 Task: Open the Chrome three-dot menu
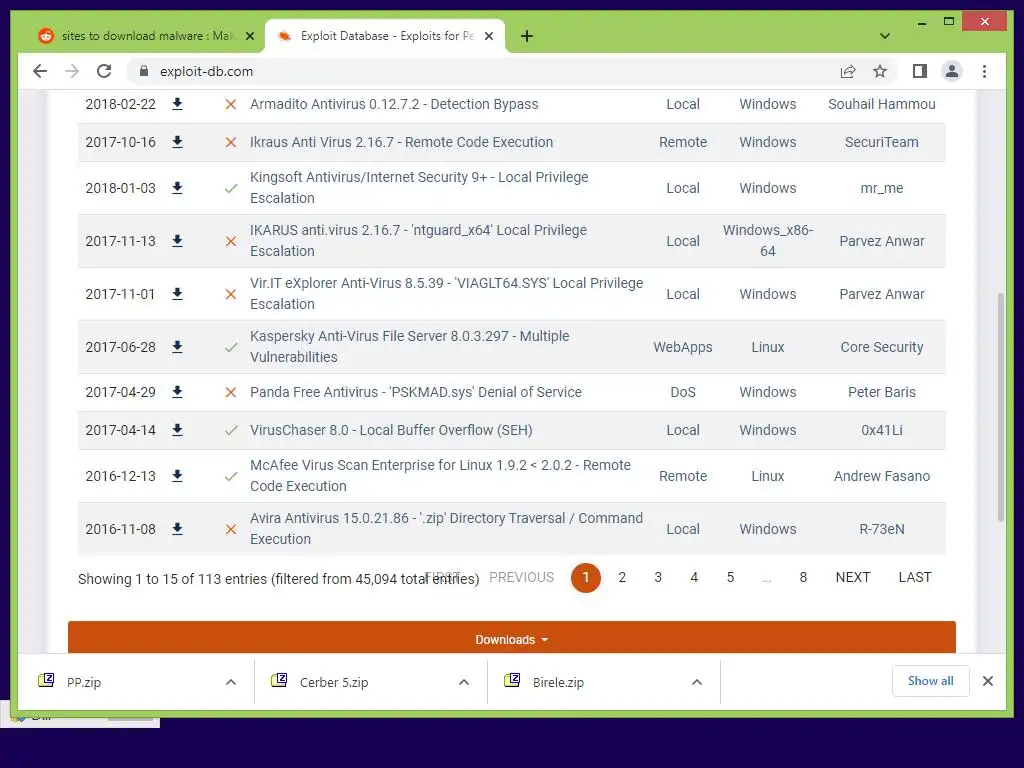[x=984, y=71]
